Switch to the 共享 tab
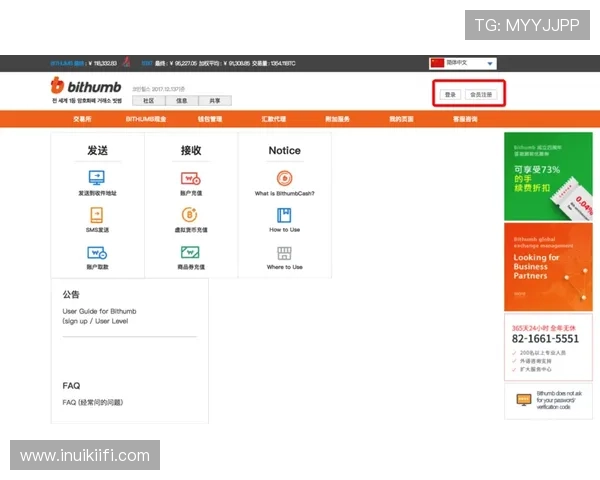Screen dimensions: 600x480 (215, 100)
